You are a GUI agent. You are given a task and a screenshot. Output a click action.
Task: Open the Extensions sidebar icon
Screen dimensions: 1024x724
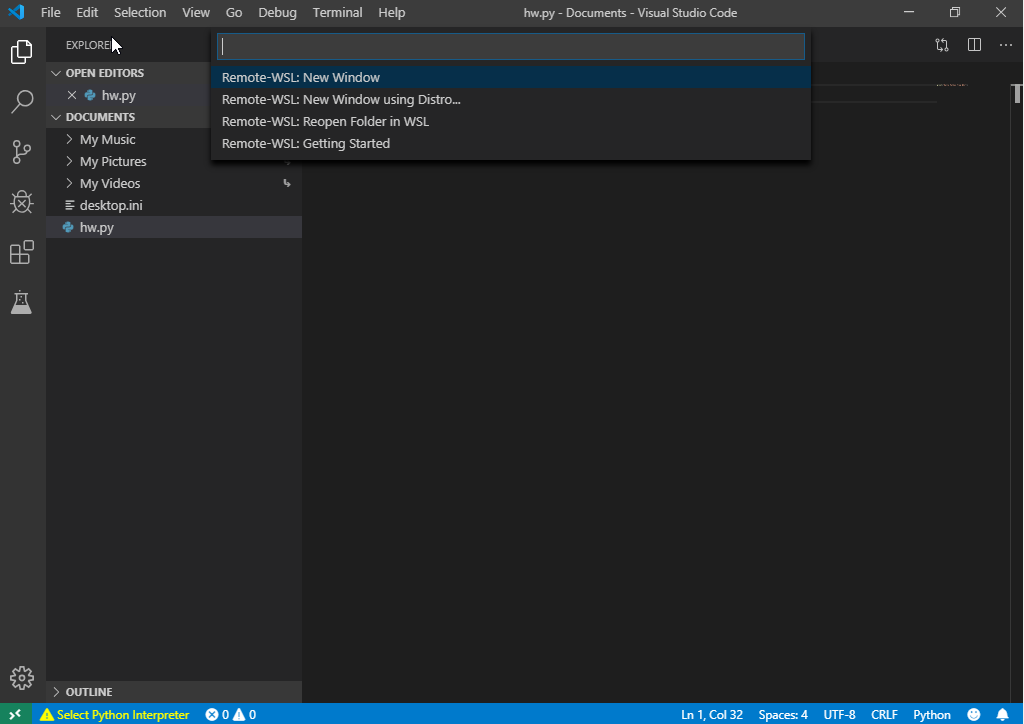point(22,252)
